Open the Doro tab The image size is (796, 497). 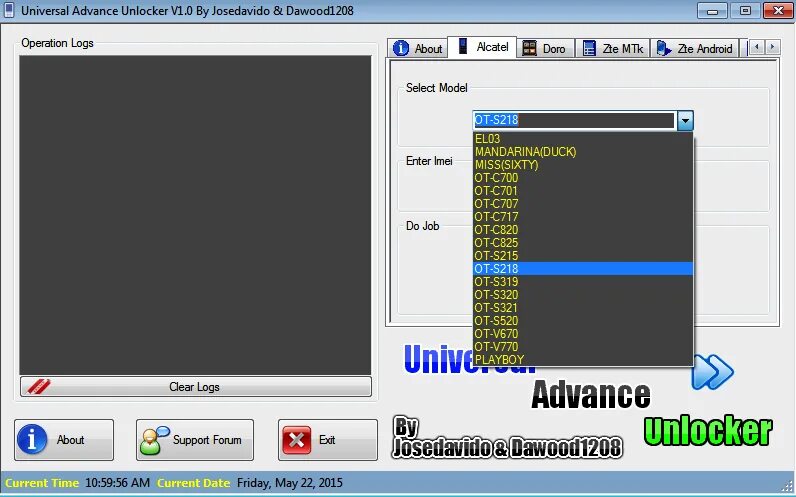545,48
